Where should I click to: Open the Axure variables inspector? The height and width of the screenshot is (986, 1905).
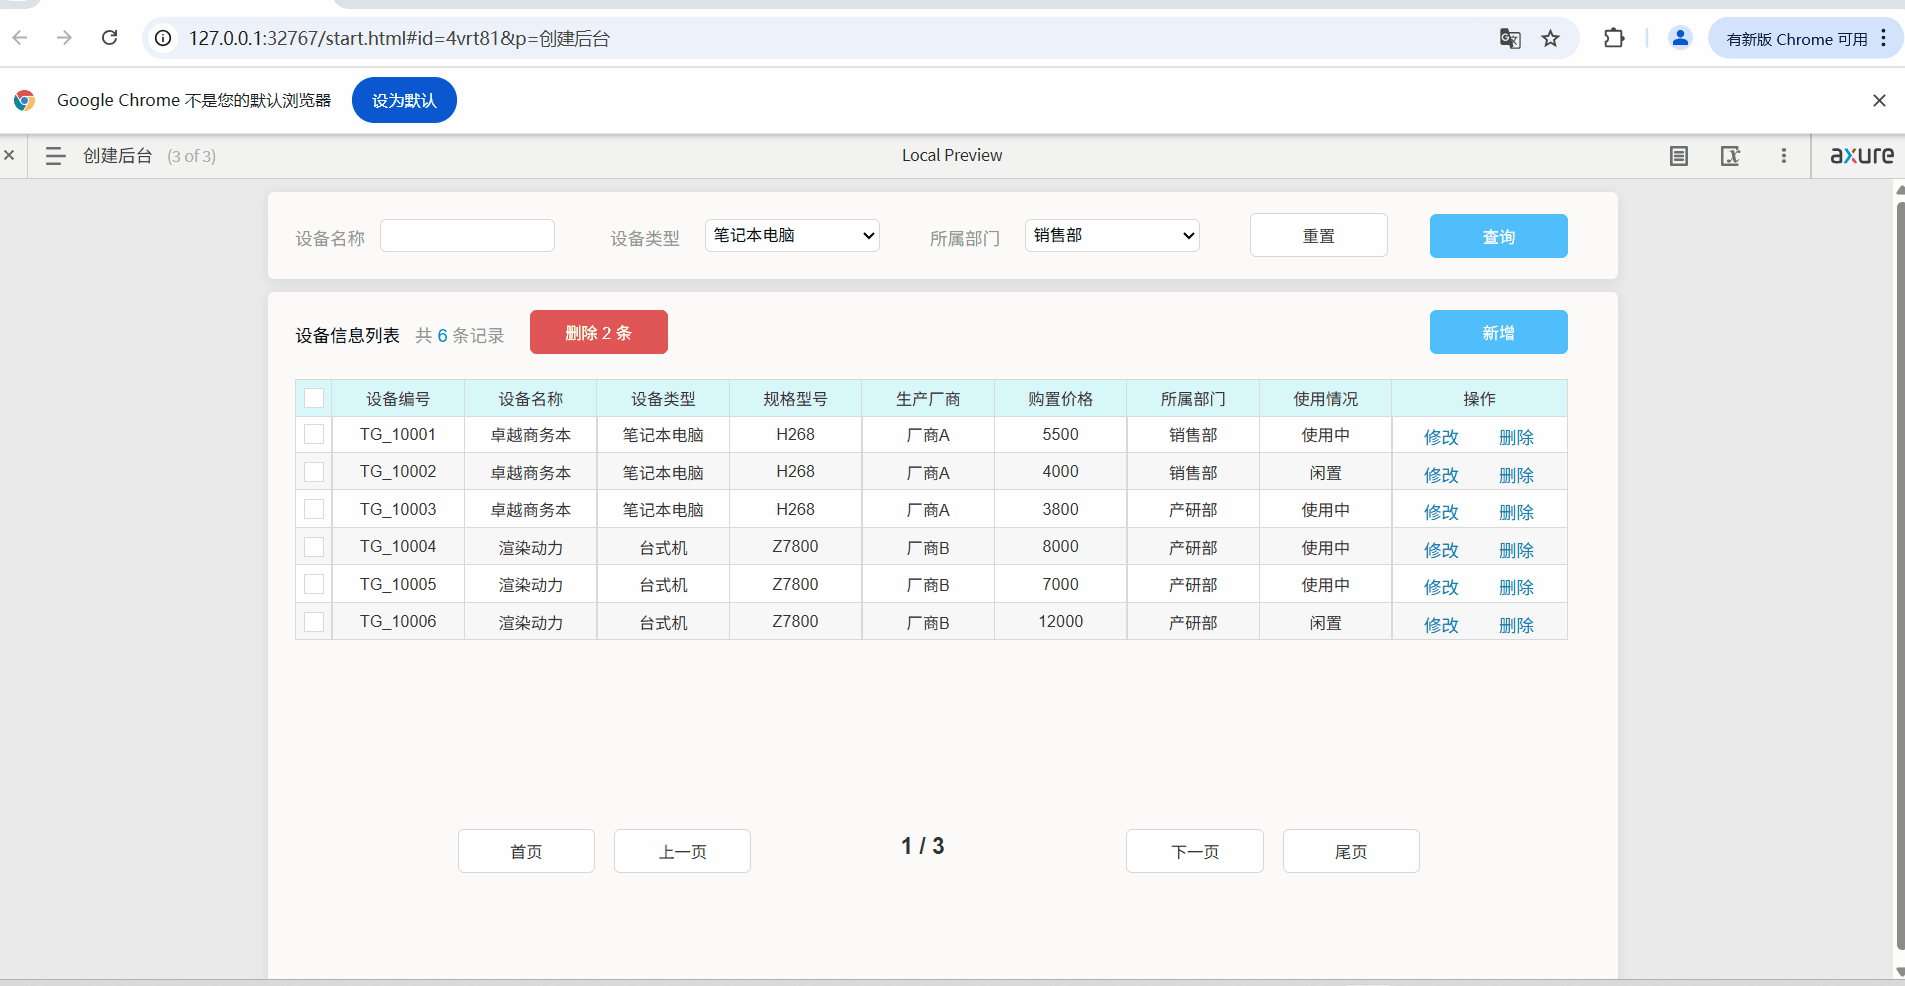click(1731, 156)
